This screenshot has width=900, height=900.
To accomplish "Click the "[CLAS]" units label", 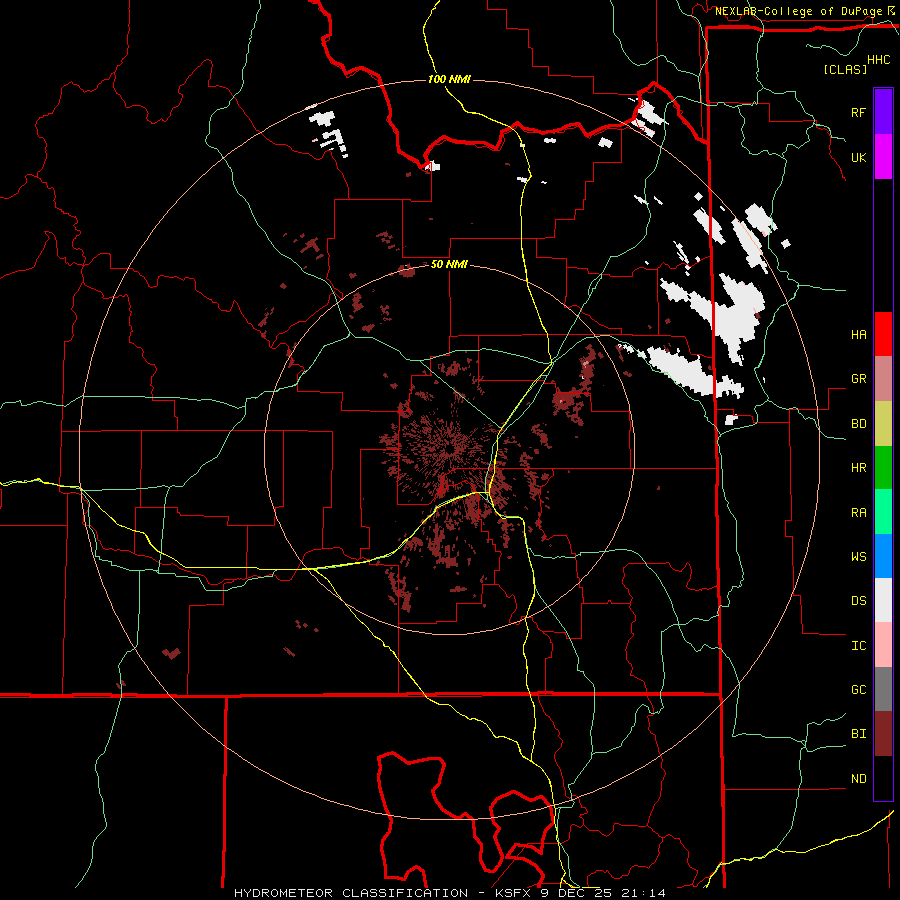I will (x=845, y=69).
